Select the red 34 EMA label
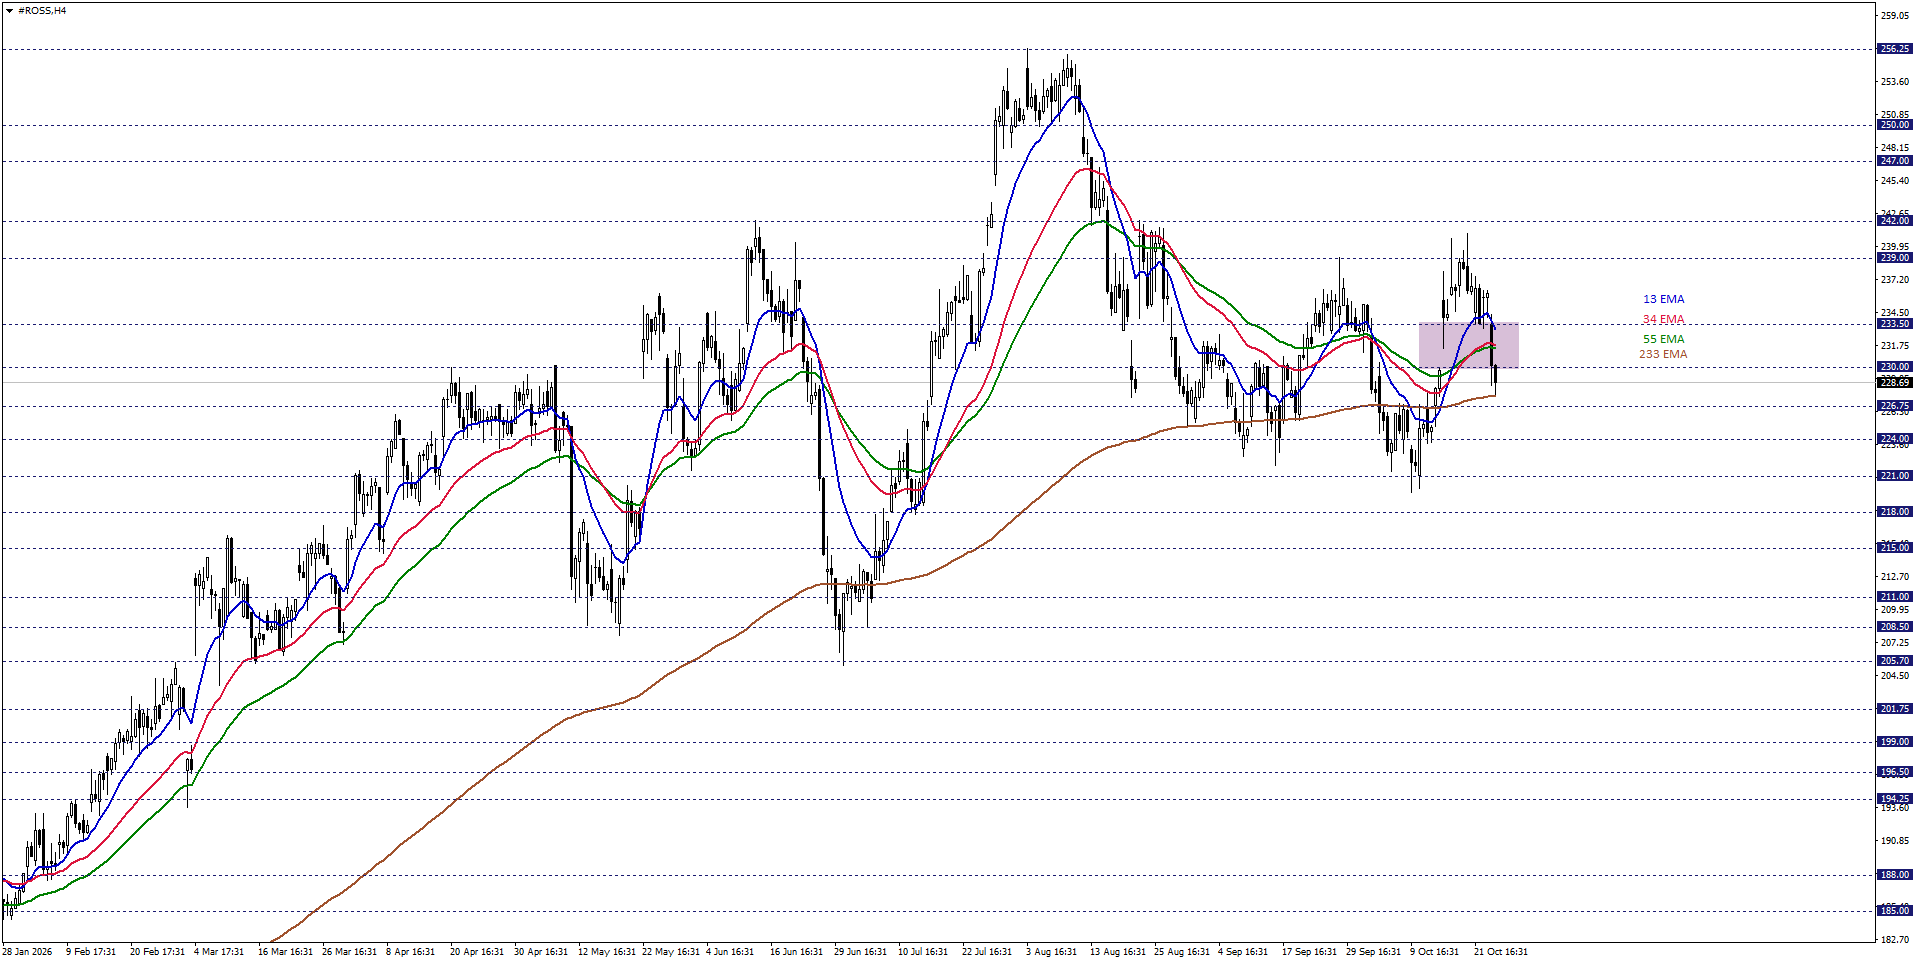This screenshot has width=1916, height=963. (1663, 319)
